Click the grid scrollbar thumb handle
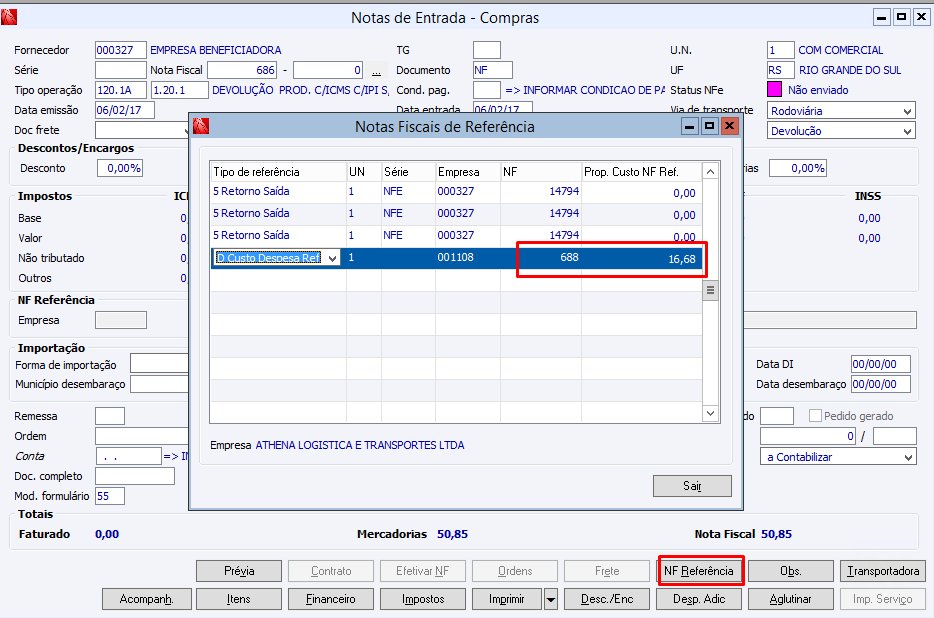 click(x=710, y=290)
